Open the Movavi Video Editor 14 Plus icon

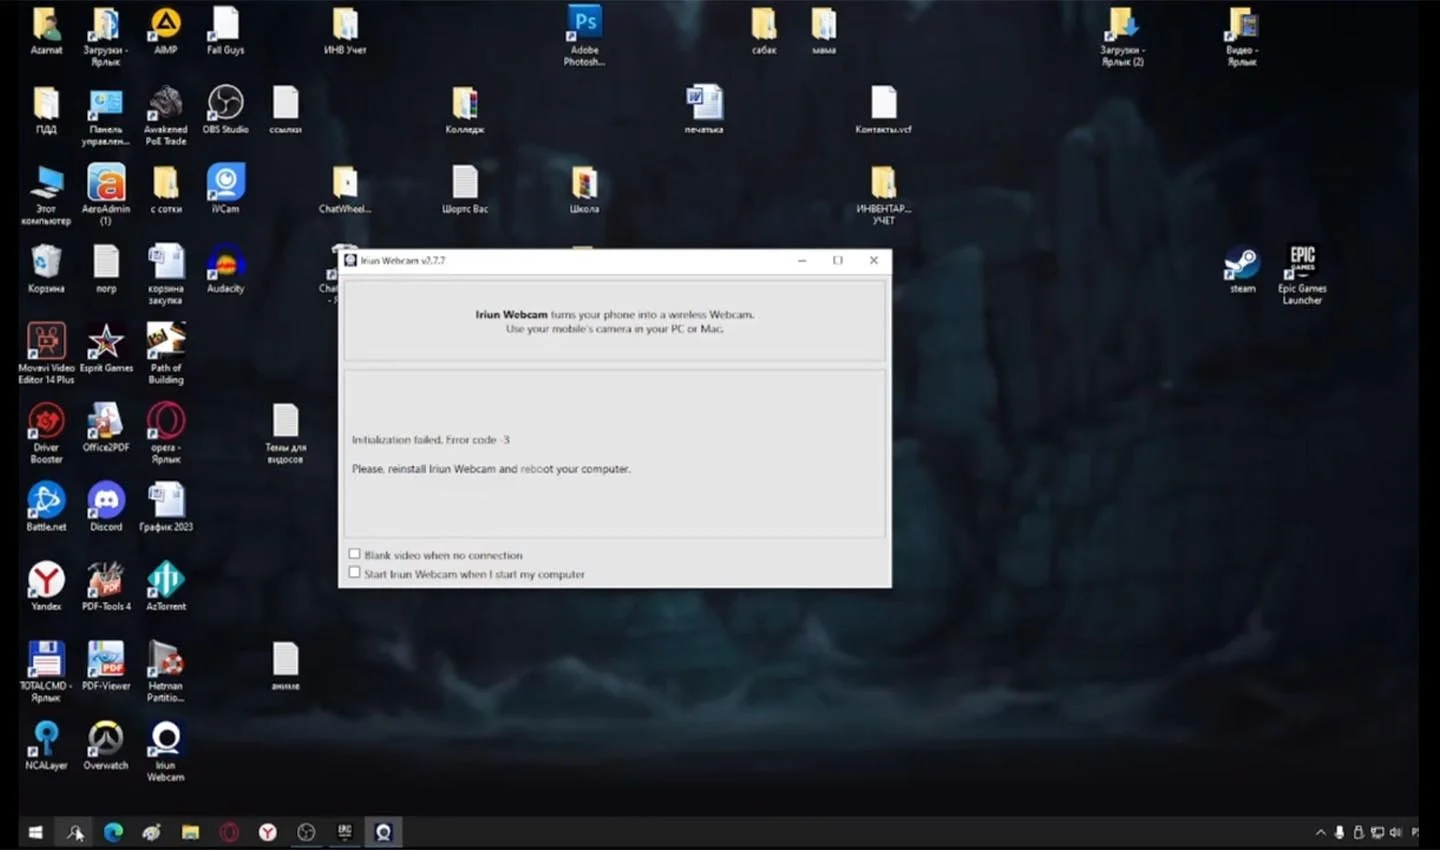[x=46, y=353]
